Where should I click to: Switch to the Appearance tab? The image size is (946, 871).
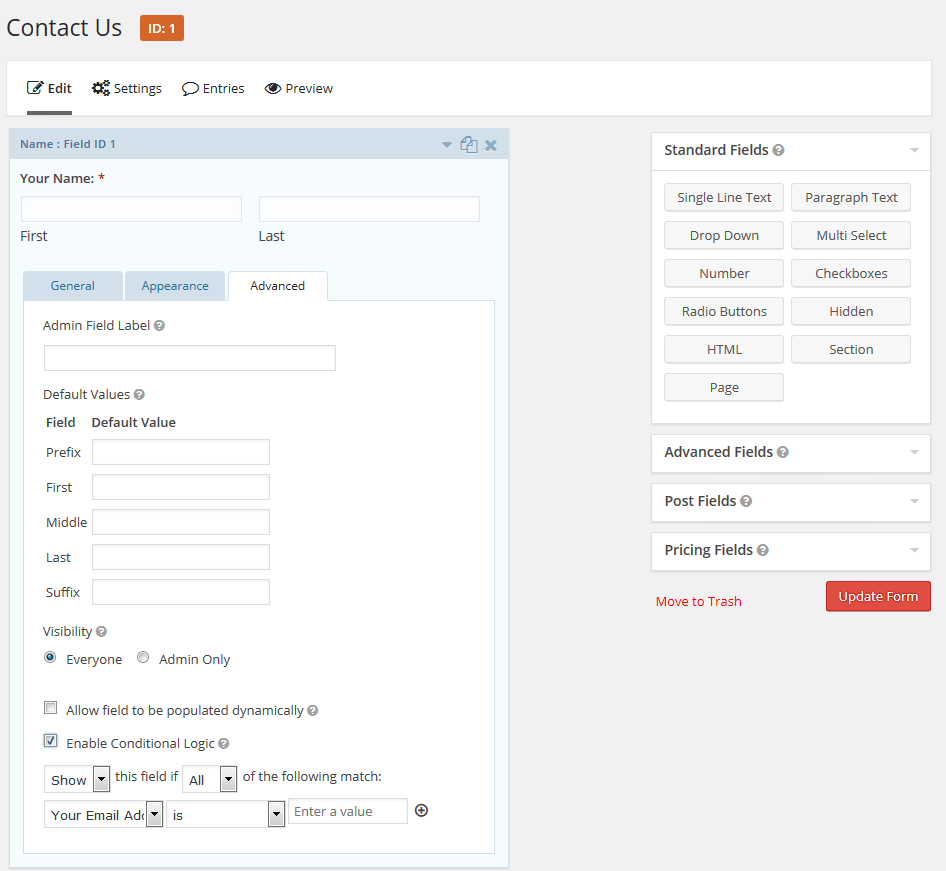click(x=175, y=286)
